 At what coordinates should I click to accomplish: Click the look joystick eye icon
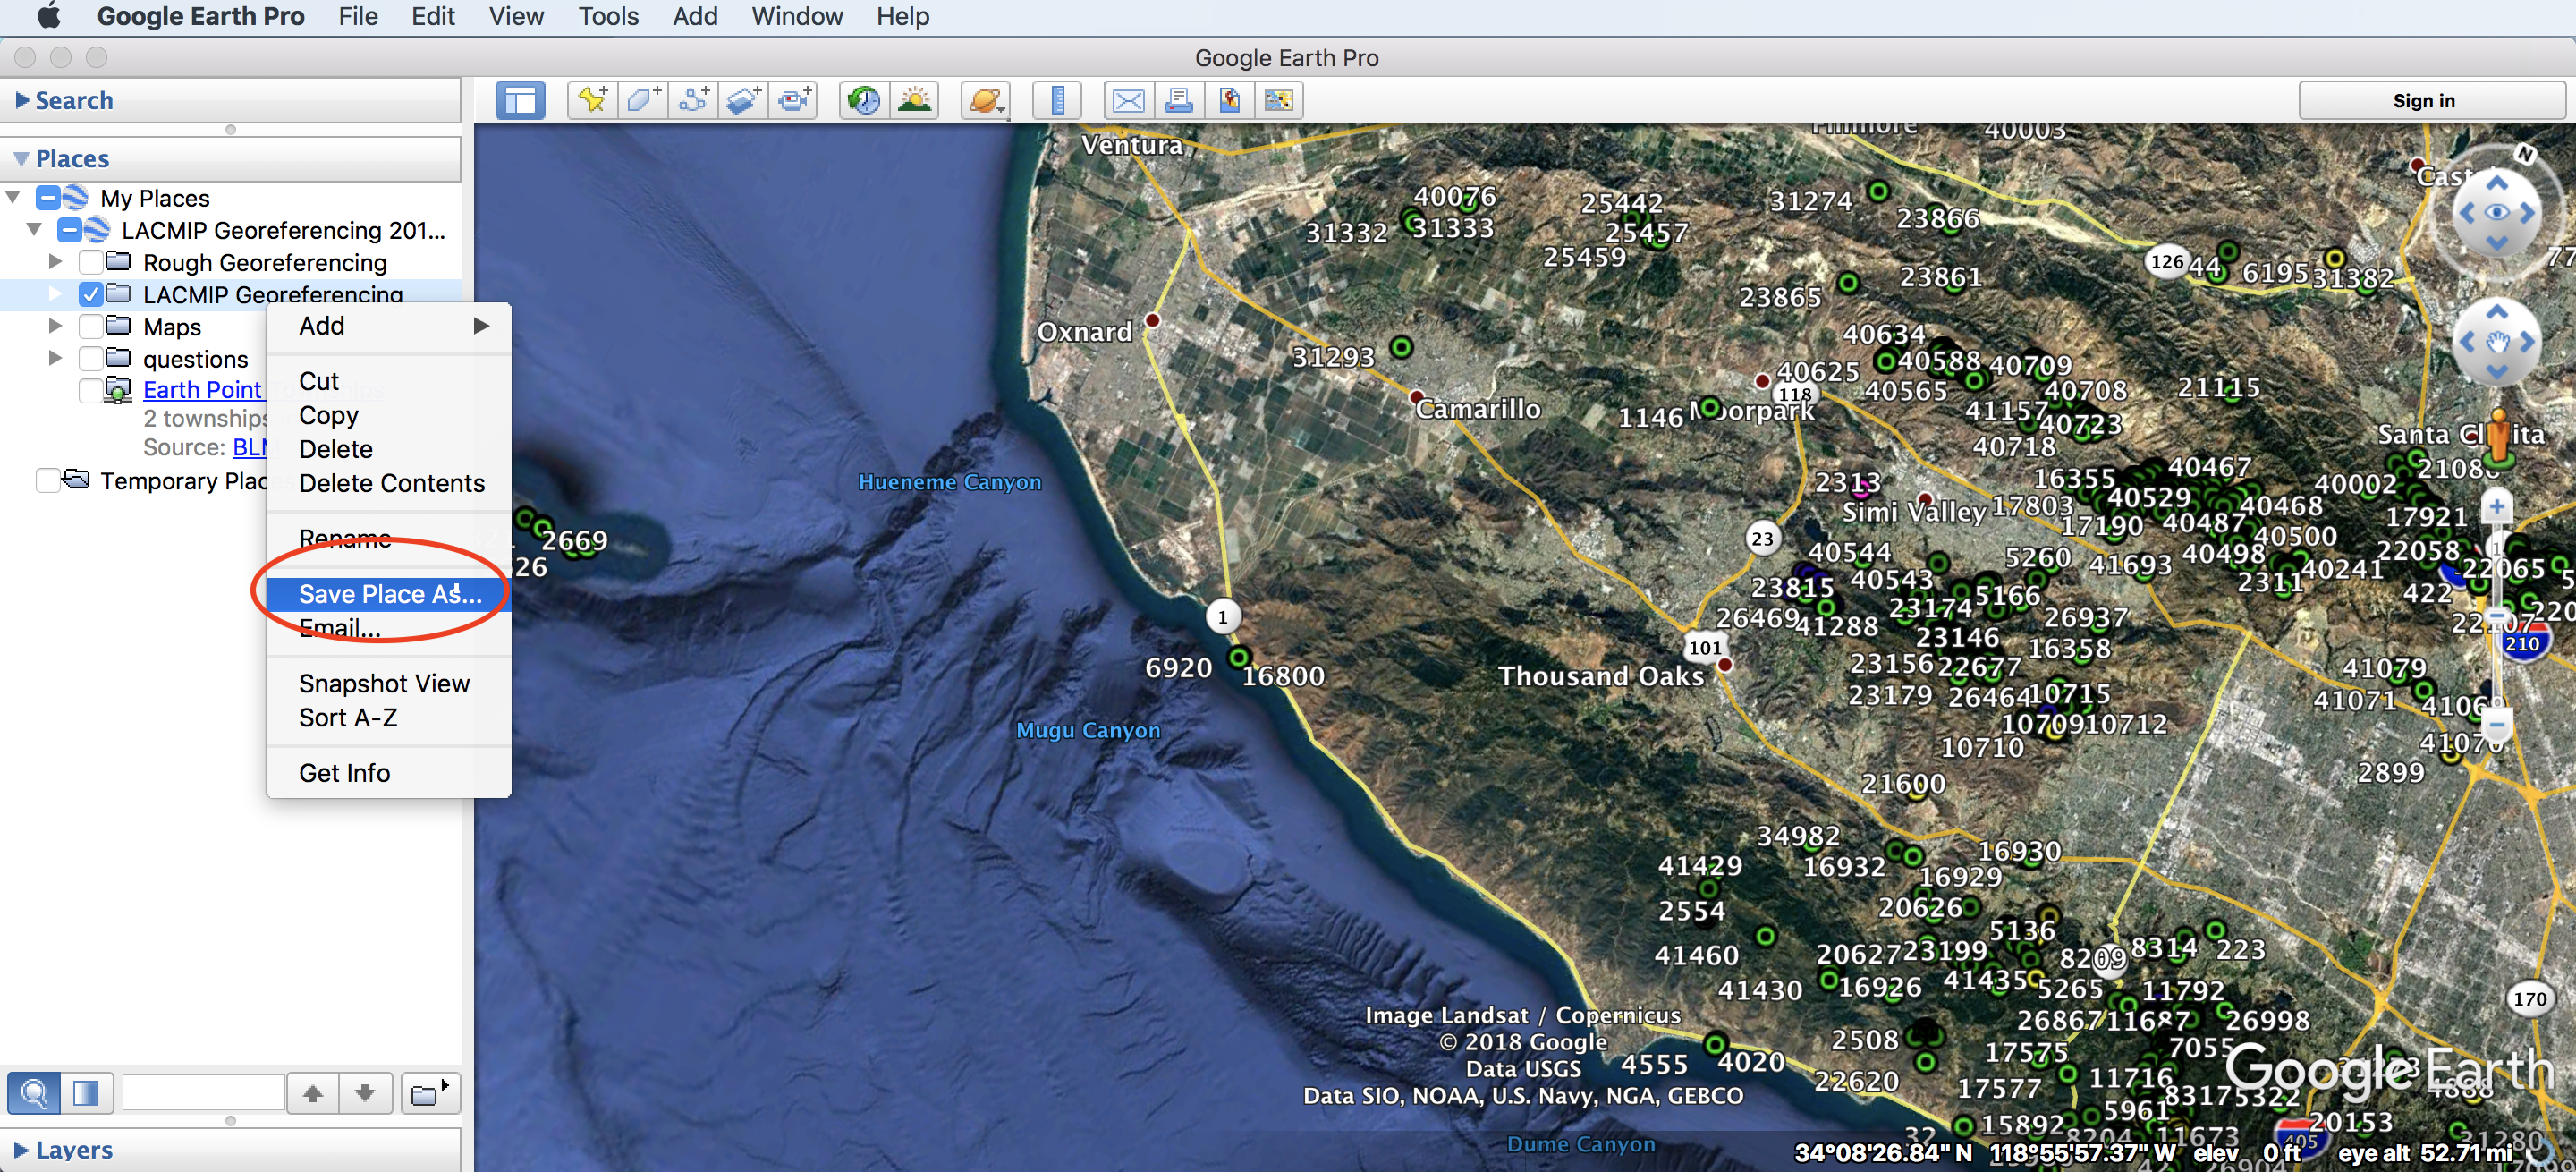(2497, 212)
